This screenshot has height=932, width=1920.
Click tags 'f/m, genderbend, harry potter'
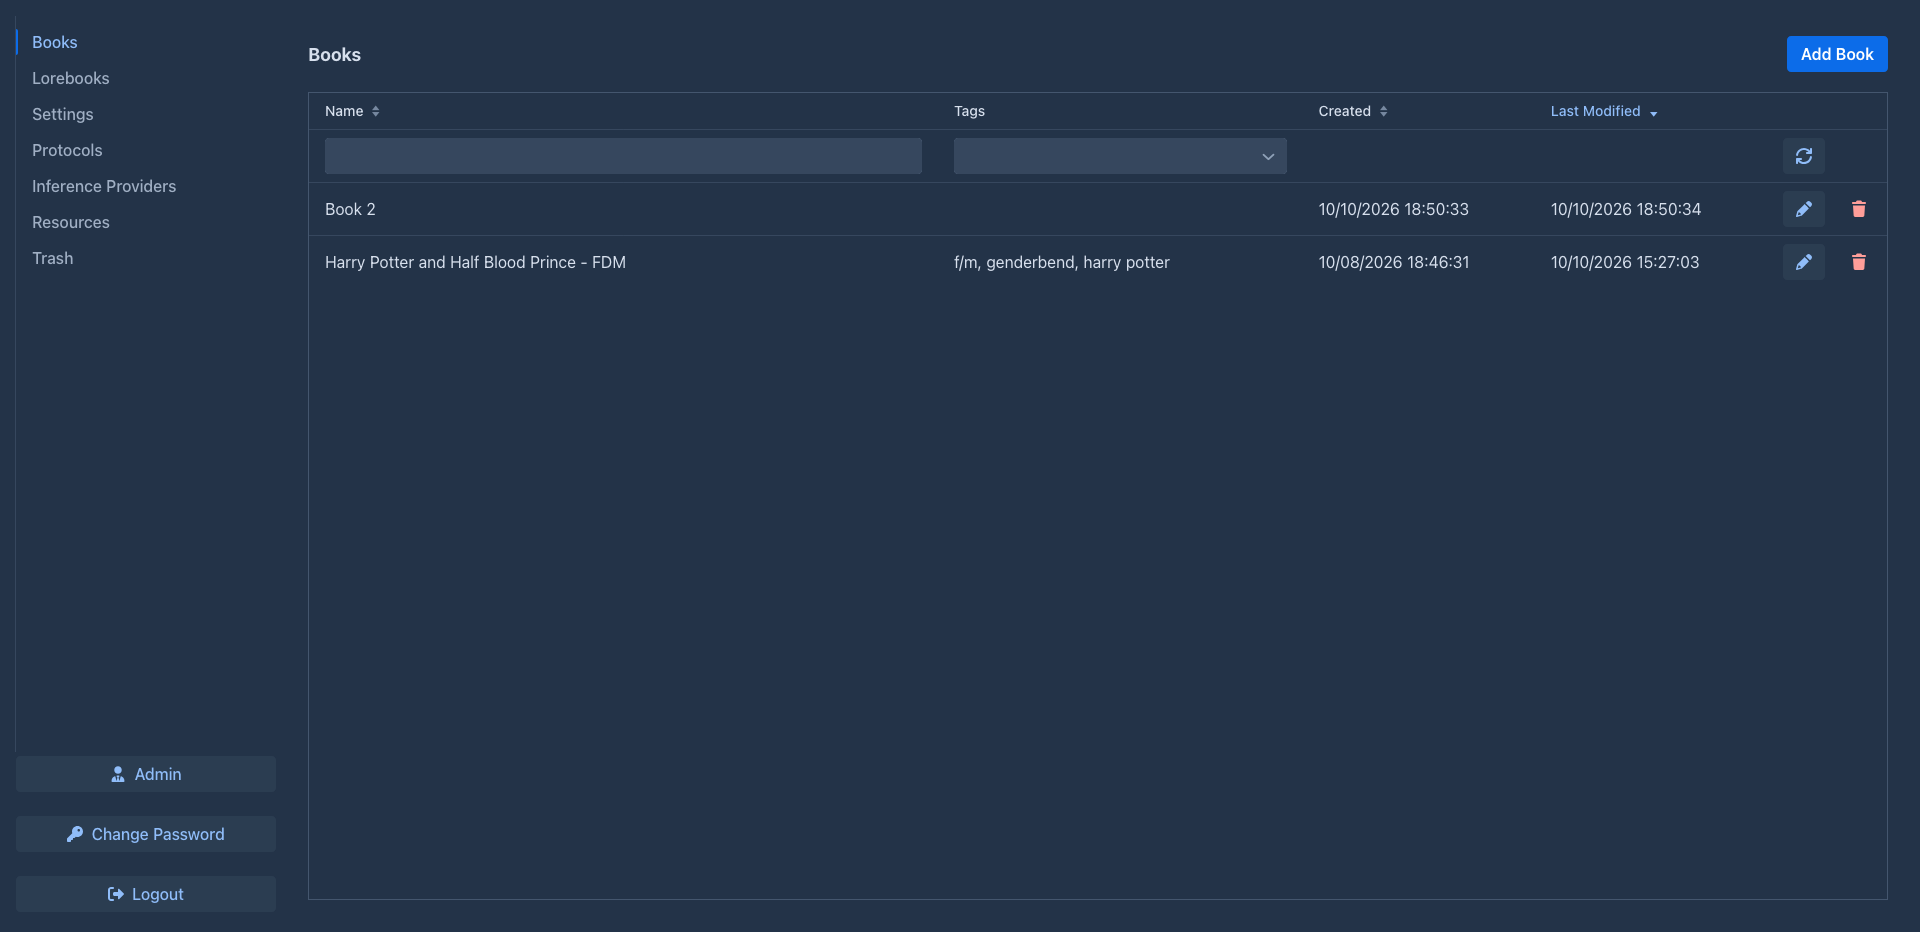1062,262
